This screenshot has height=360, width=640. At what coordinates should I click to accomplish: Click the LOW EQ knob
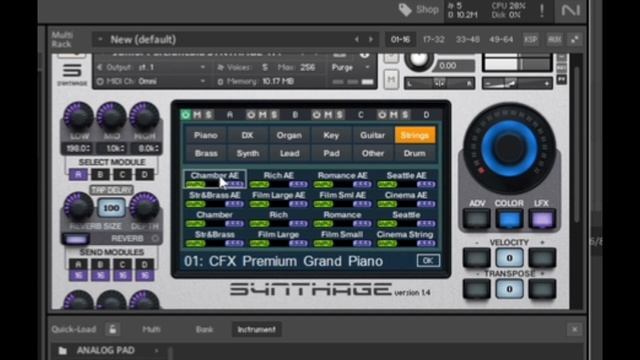click(x=78, y=116)
